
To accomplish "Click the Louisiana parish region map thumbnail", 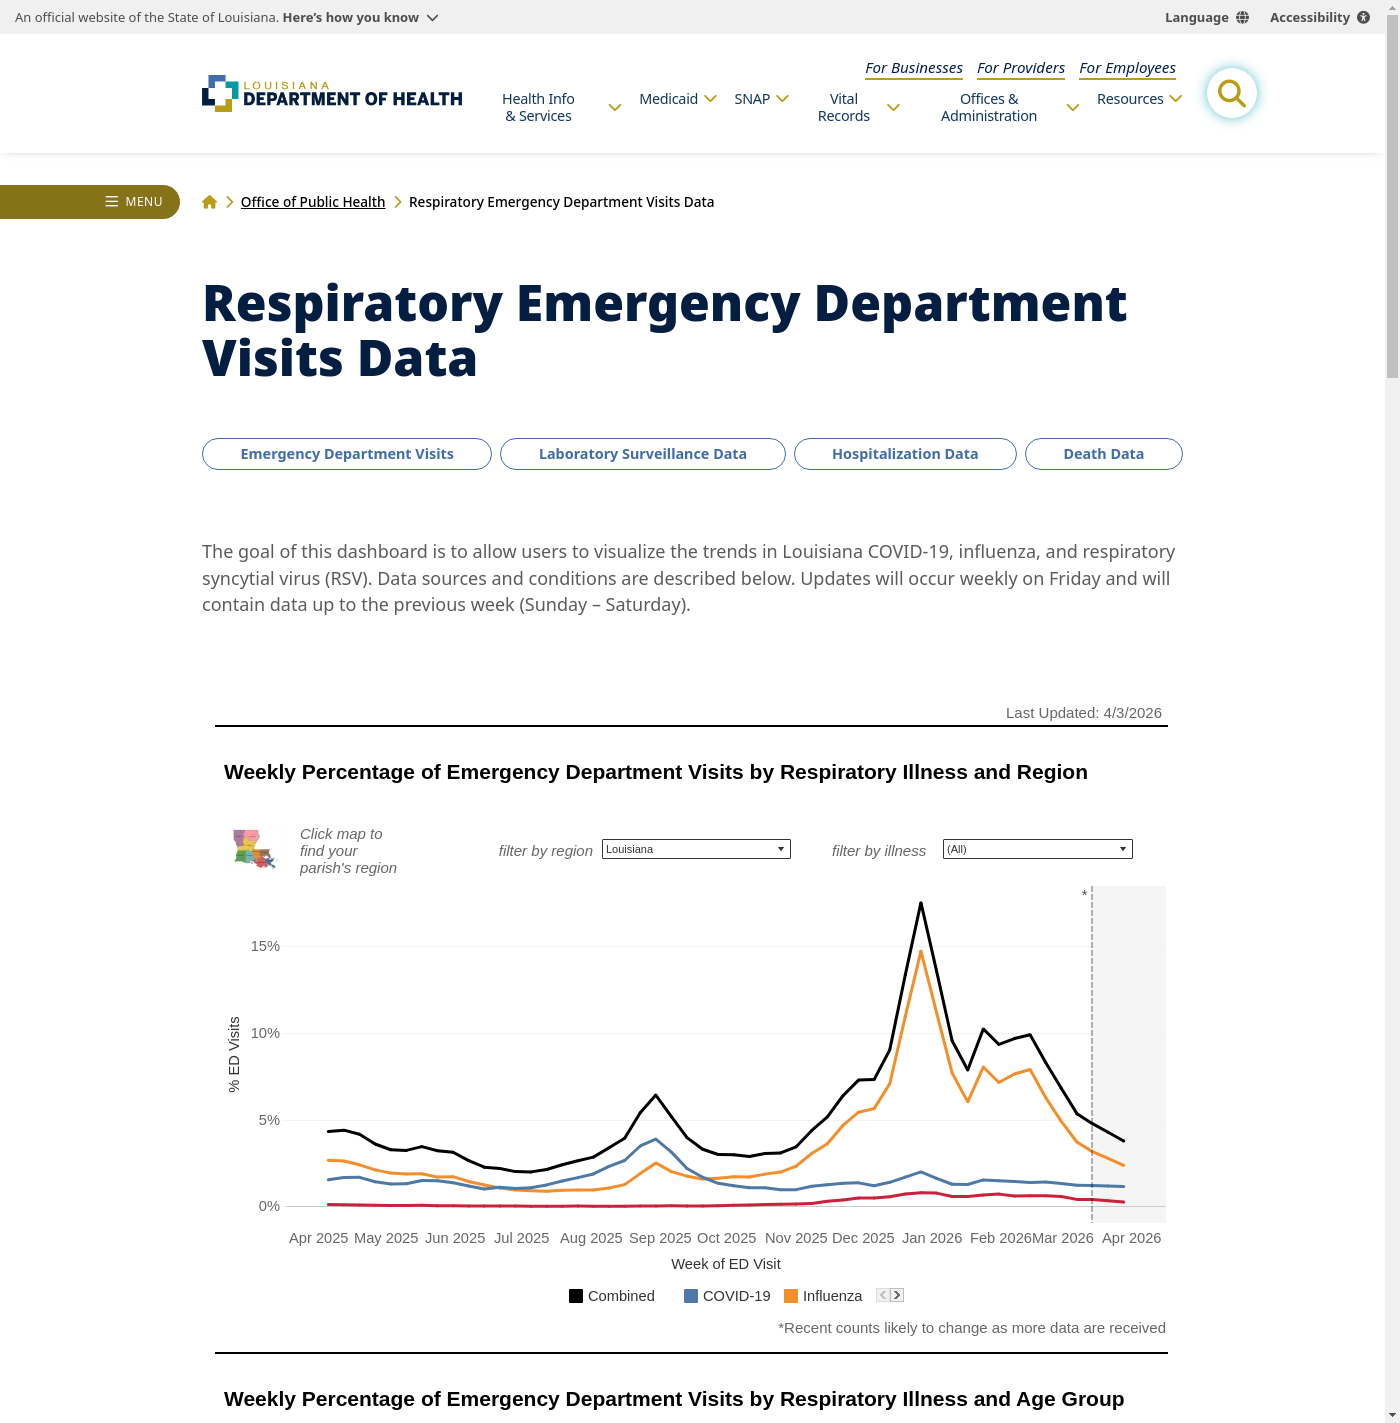I will [254, 849].
